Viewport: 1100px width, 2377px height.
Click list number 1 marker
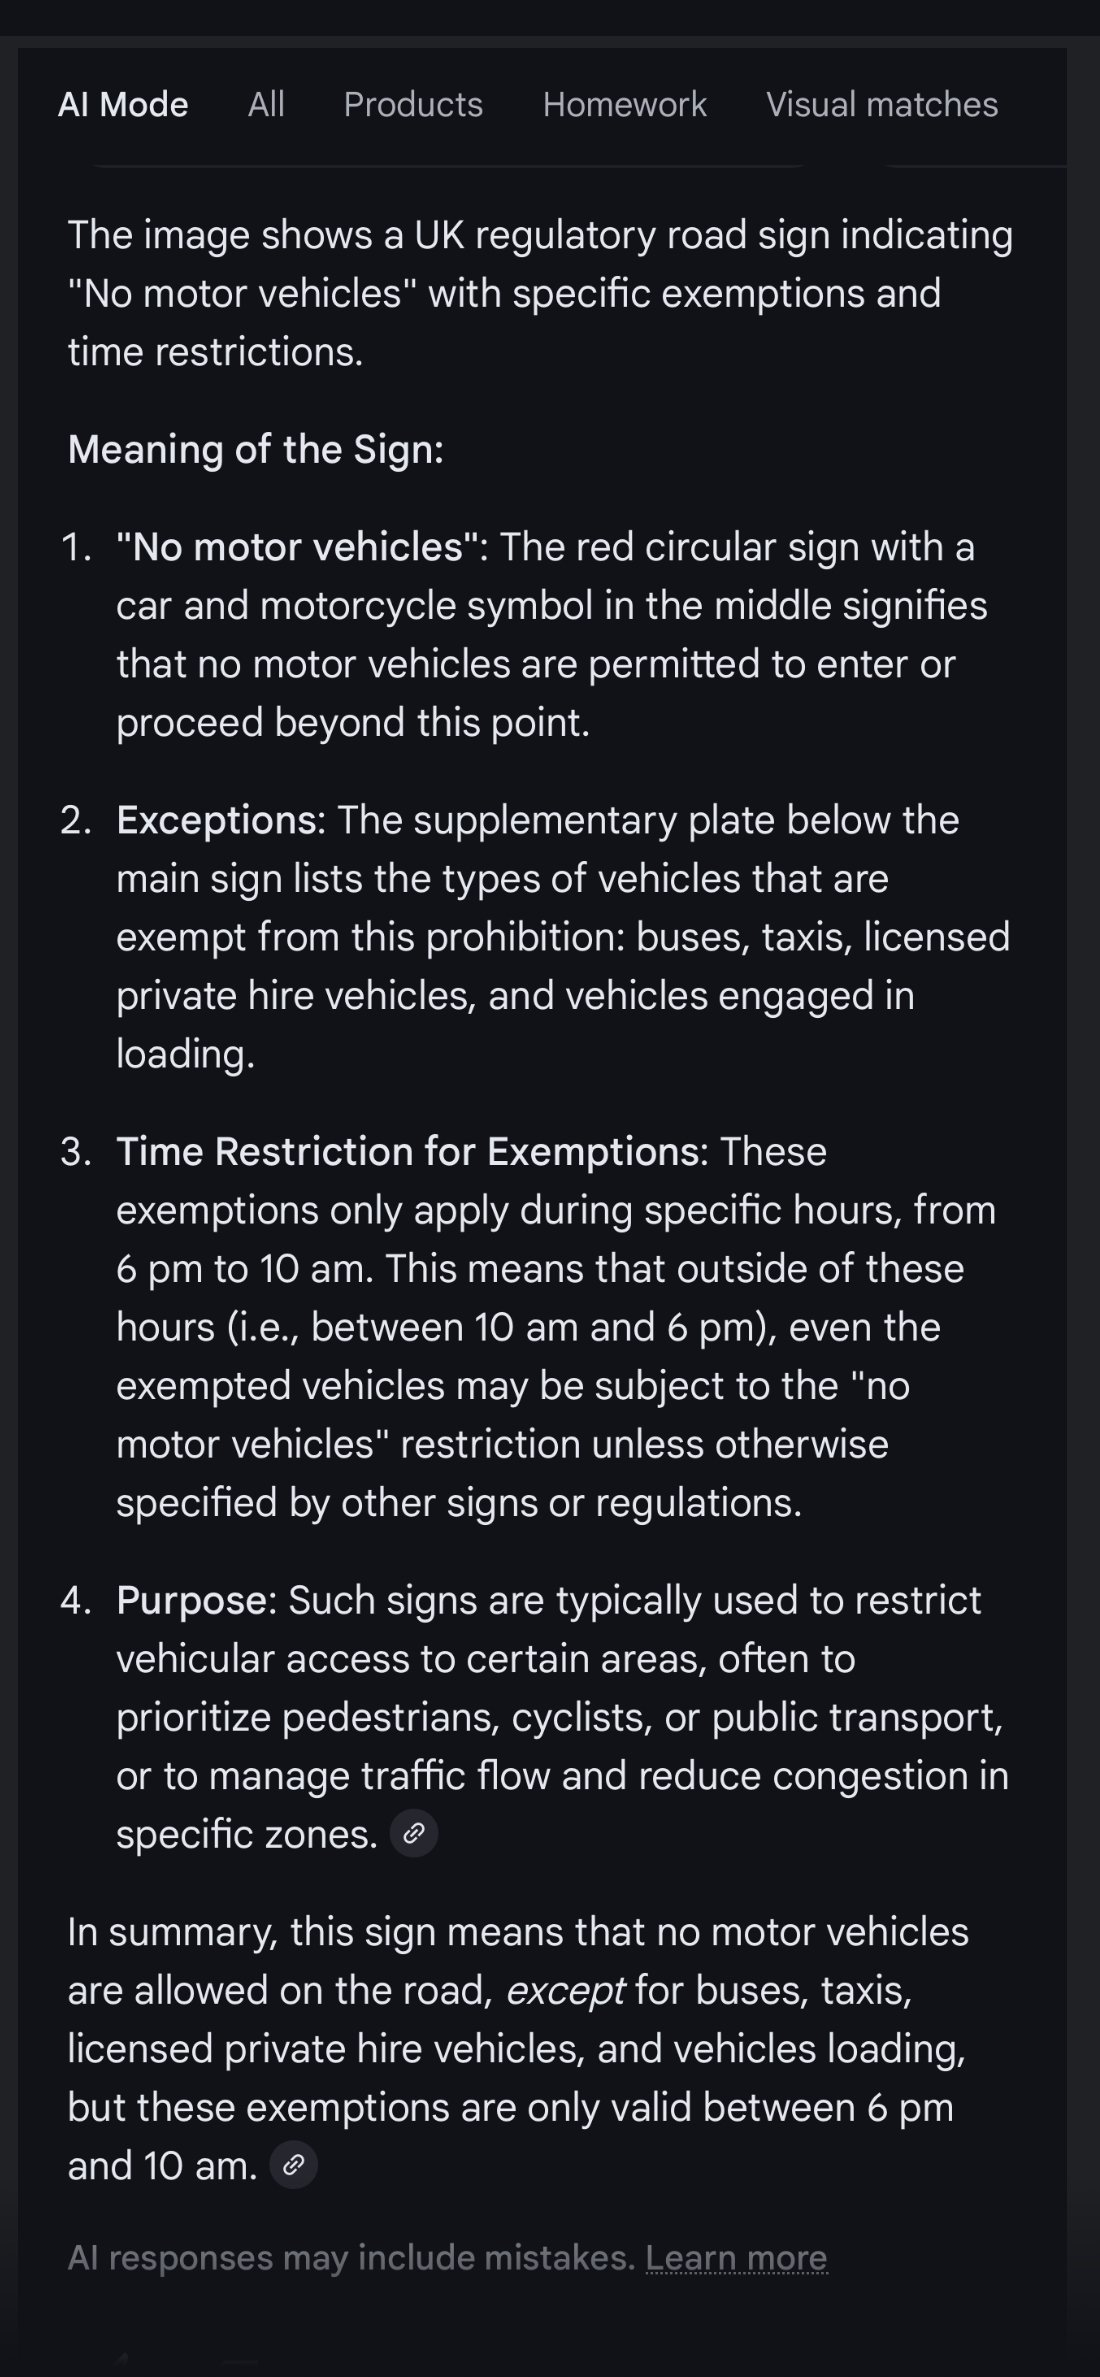coord(76,547)
